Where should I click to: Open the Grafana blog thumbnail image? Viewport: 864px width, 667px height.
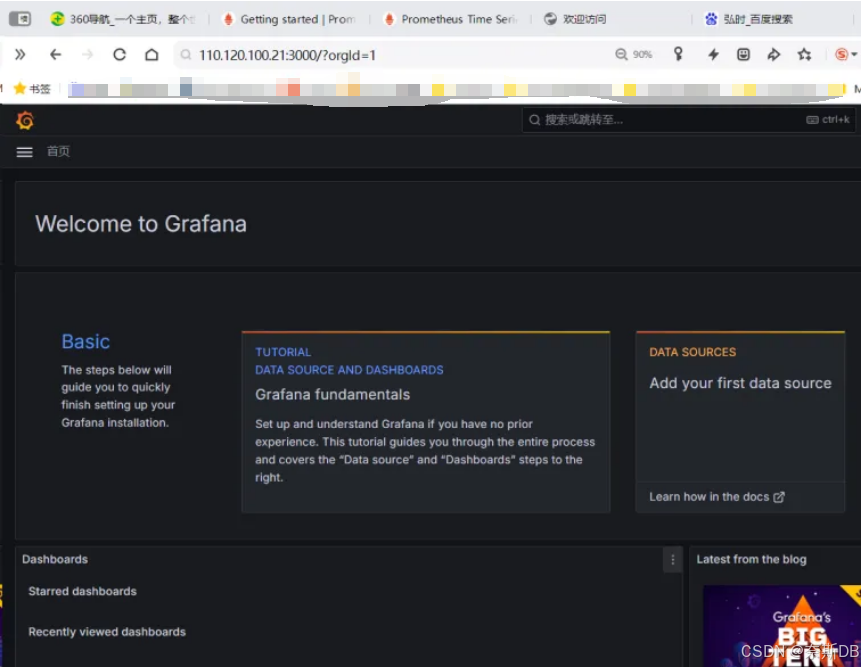(782, 626)
